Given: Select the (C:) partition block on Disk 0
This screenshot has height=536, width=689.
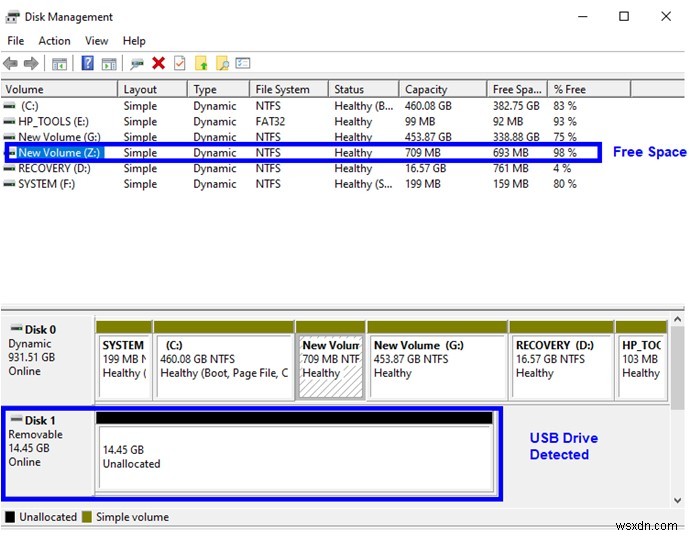Looking at the screenshot, I should click(x=224, y=360).
